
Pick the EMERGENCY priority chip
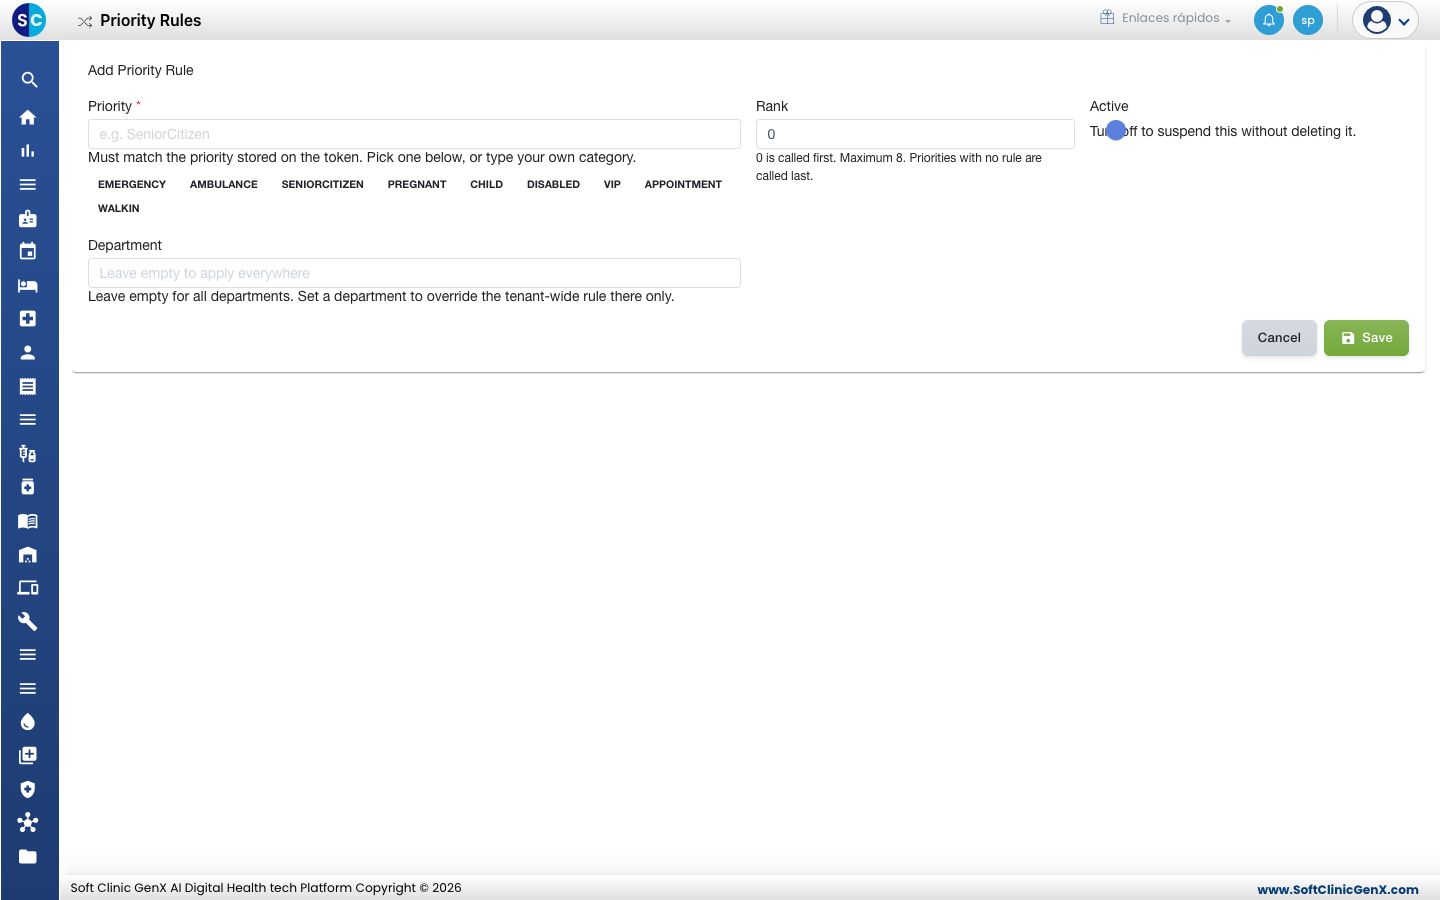click(132, 184)
